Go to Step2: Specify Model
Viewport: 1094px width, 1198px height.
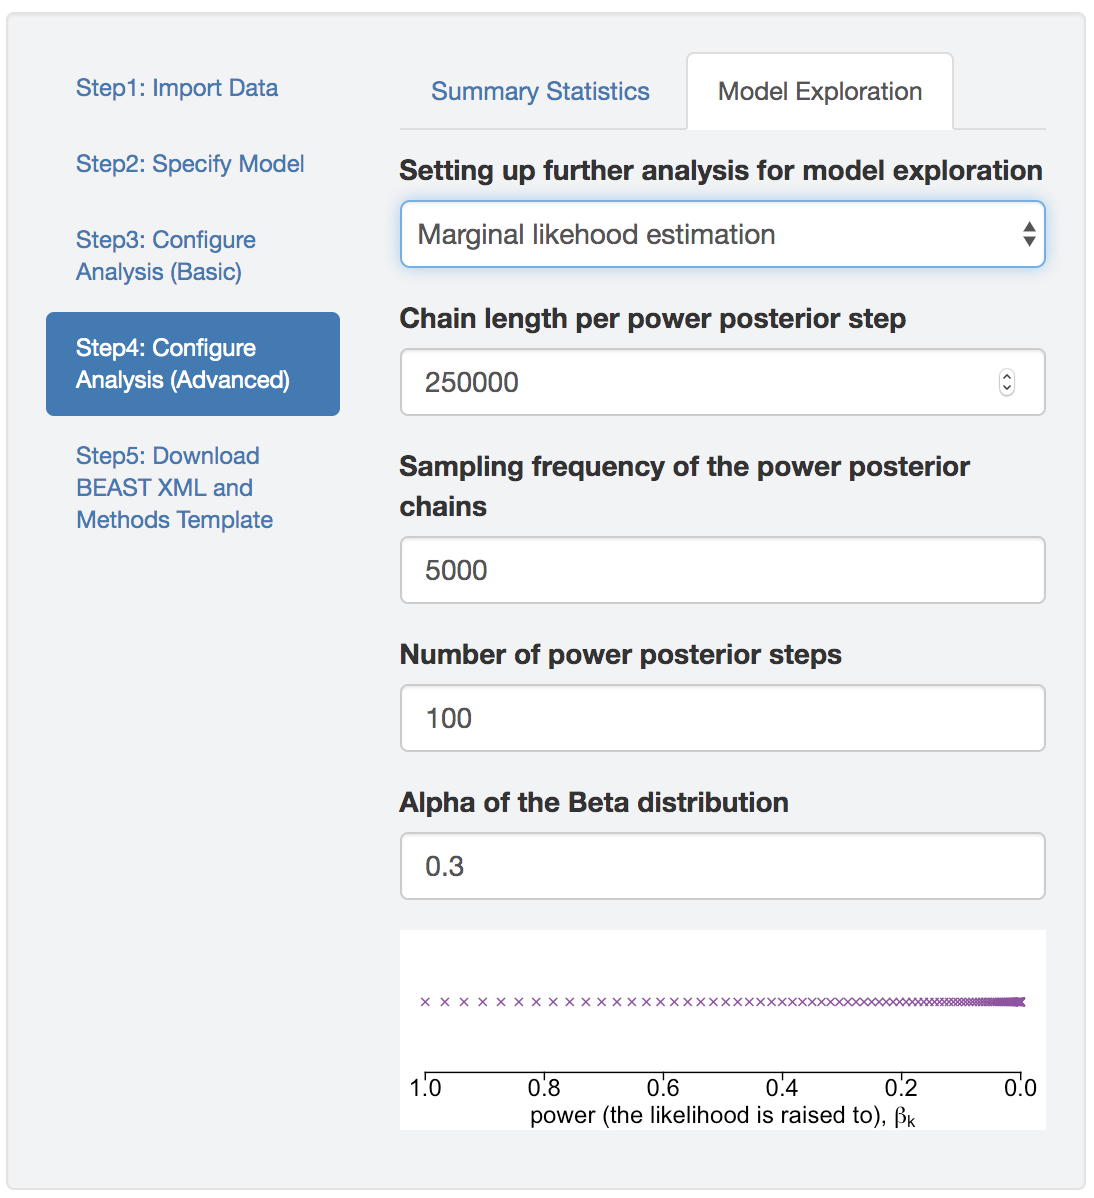pyautogui.click(x=190, y=164)
